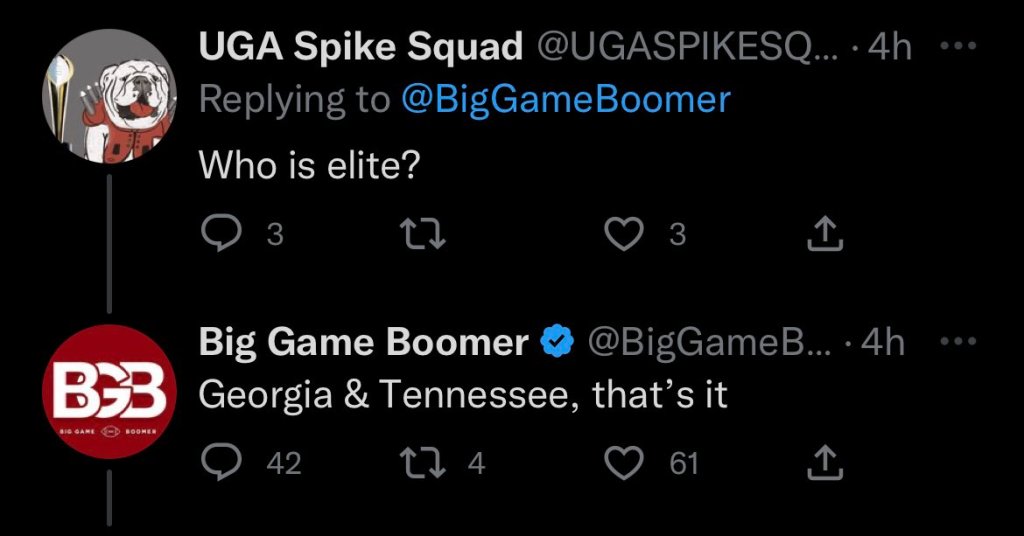This screenshot has width=1024, height=536.
Task: Click the "Georgia & Tennessee, that's it" text
Action: coord(462,394)
